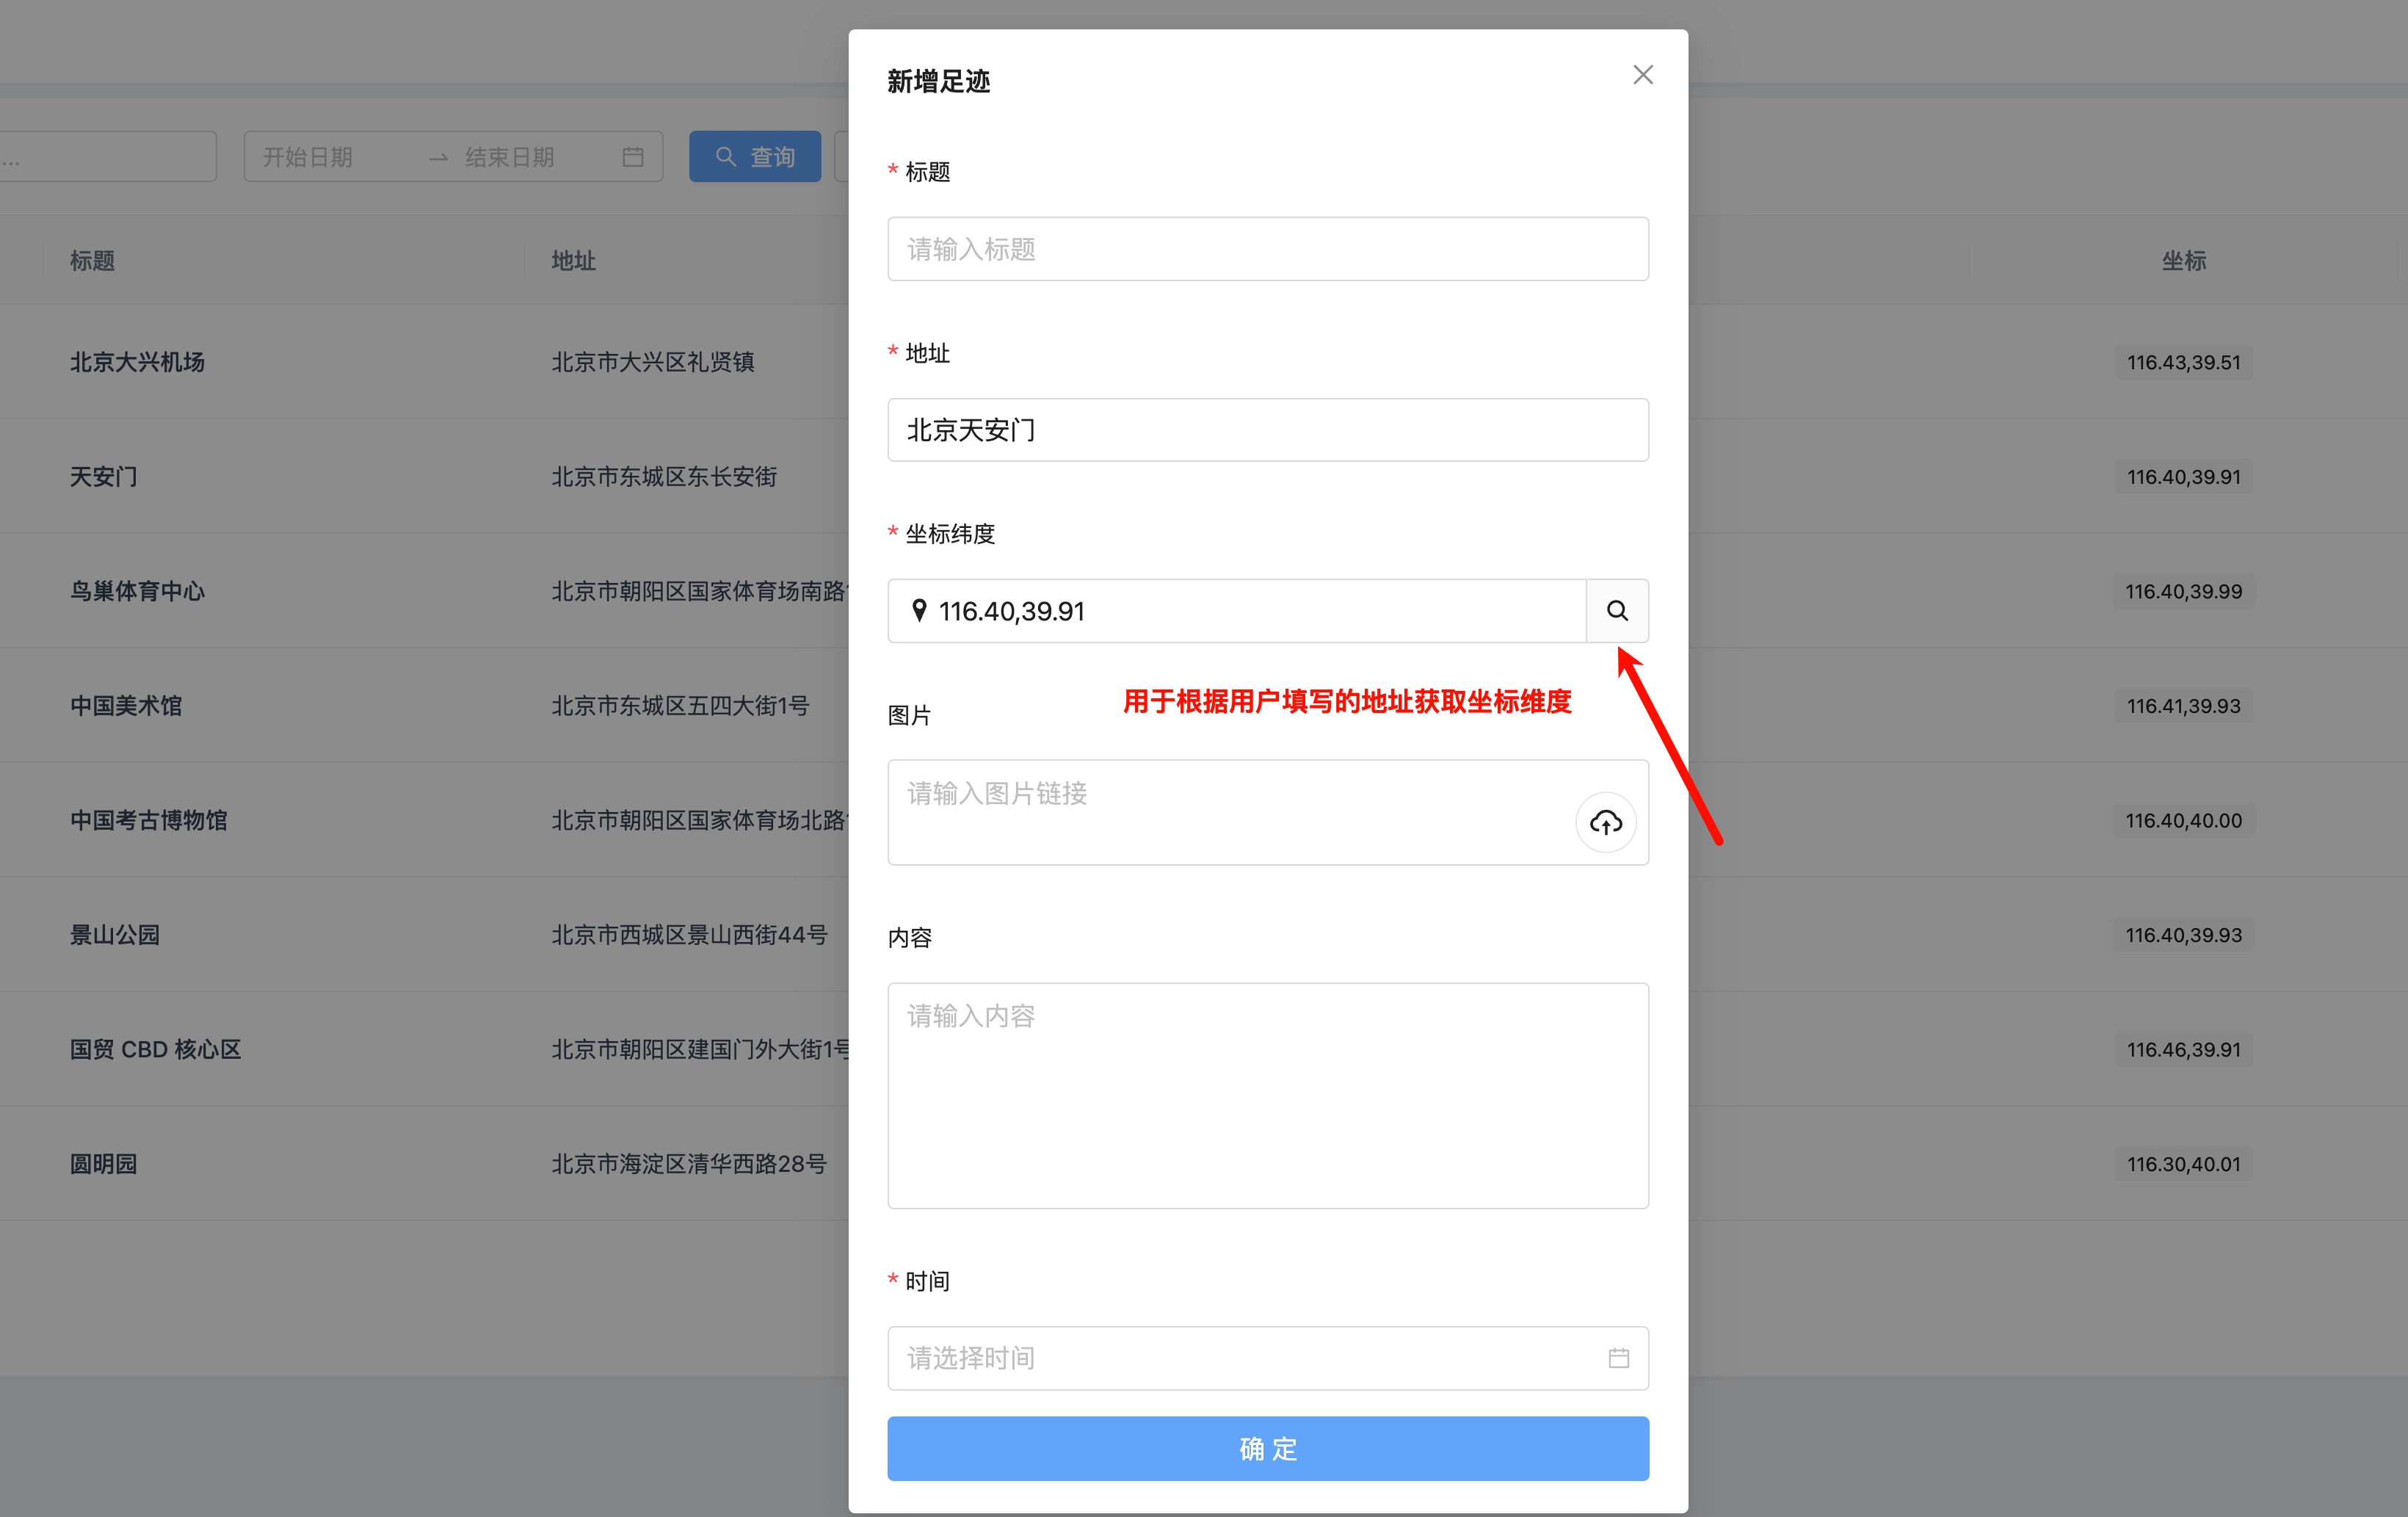Click the coordinate search magnifier icon
This screenshot has width=2408, height=1517.
[x=1617, y=611]
